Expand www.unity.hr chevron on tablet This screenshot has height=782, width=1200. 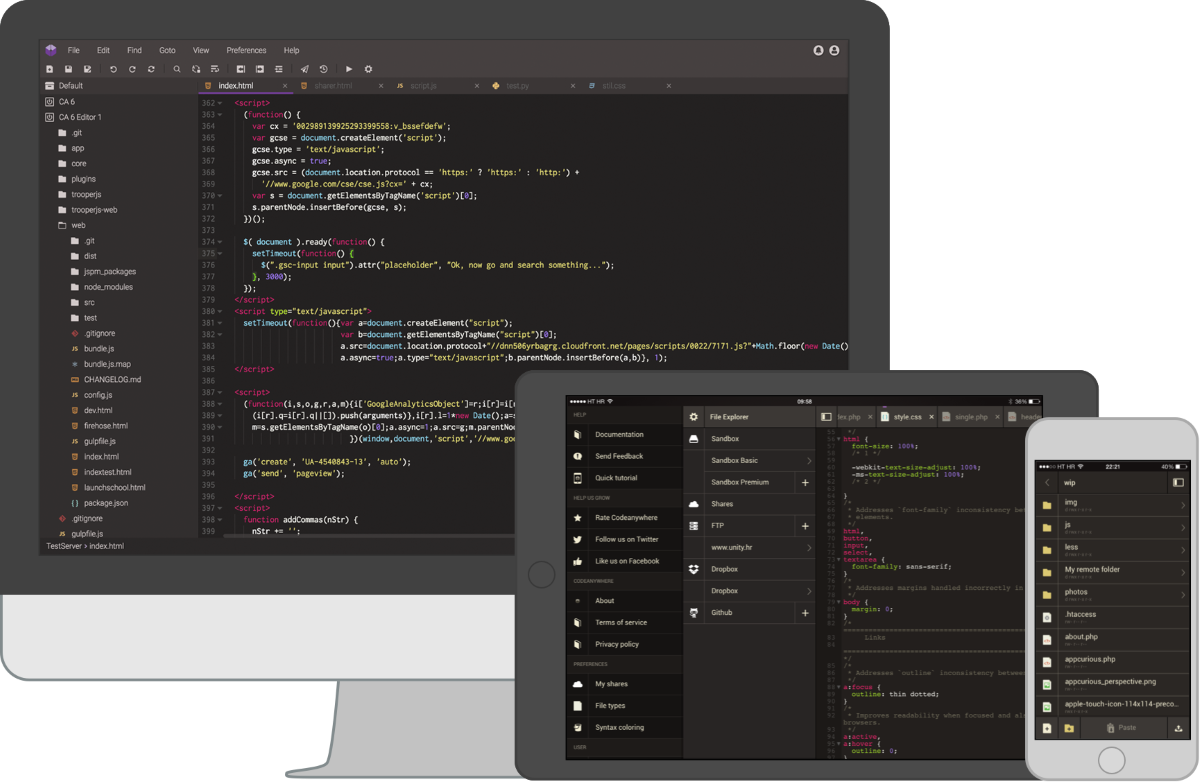click(808, 548)
